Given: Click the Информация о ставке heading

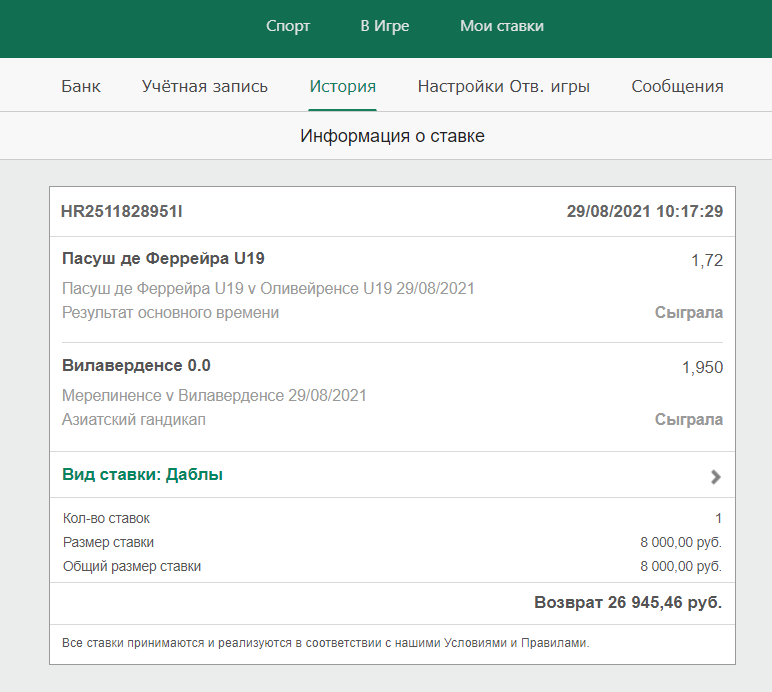Looking at the screenshot, I should pyautogui.click(x=392, y=136).
